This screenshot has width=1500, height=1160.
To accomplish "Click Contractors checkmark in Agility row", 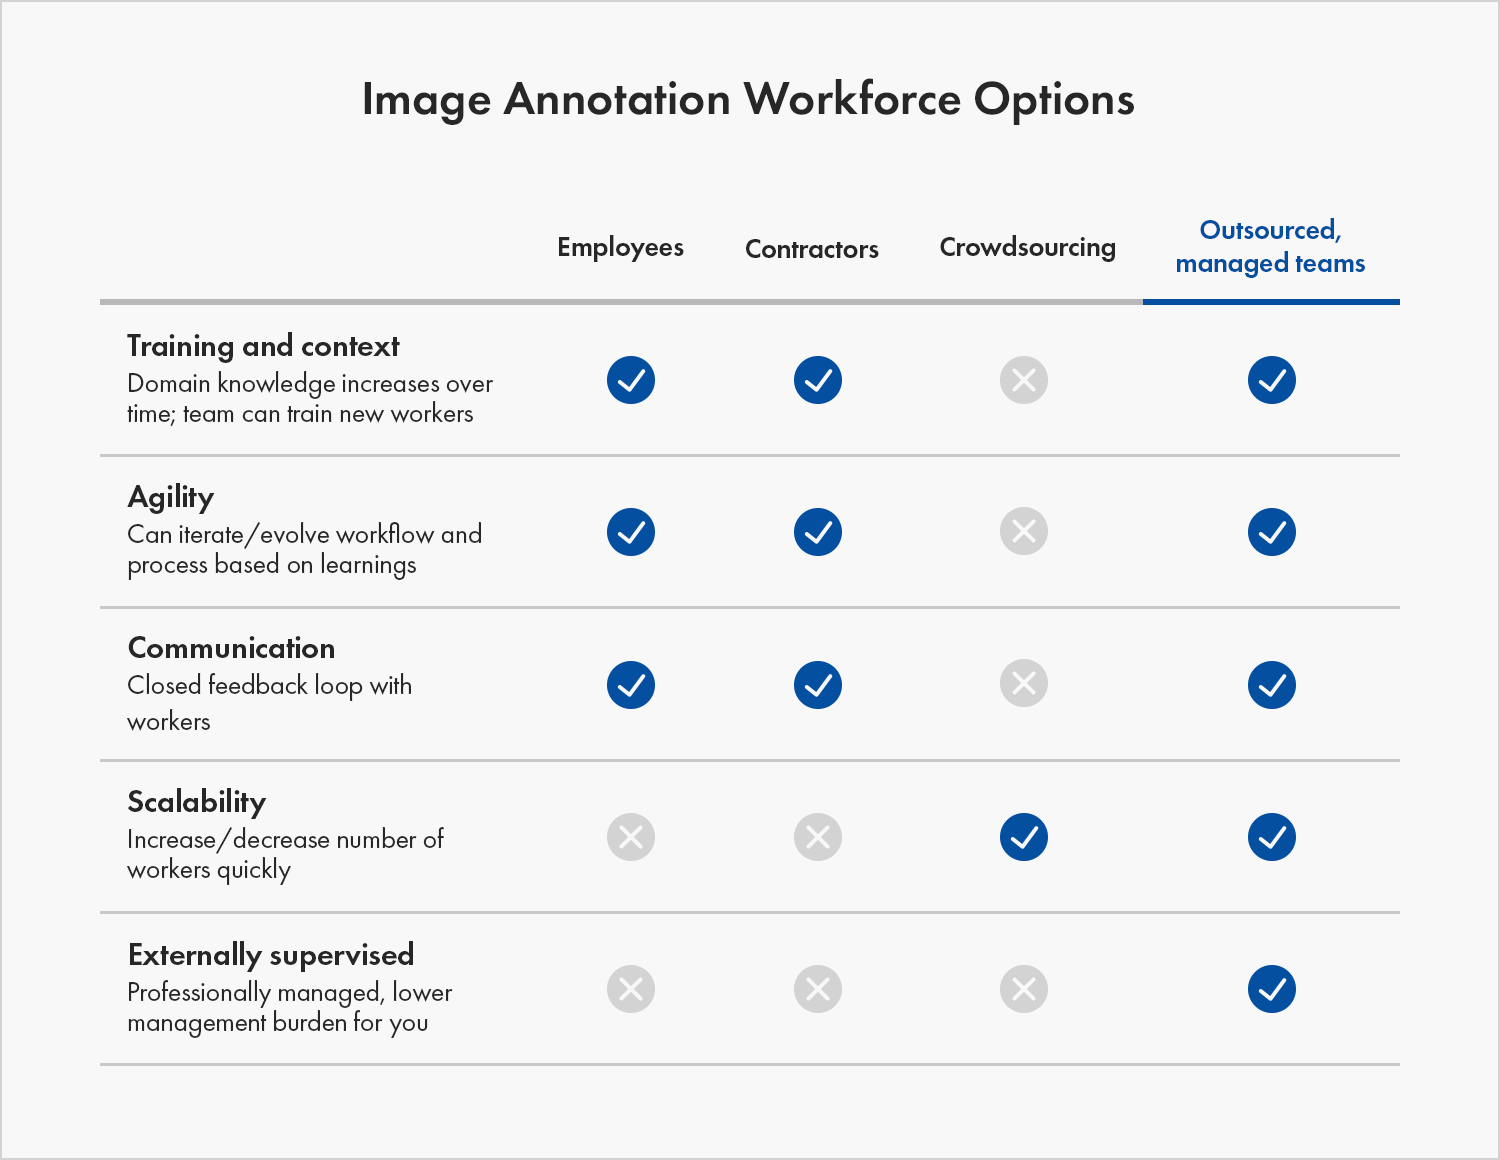I will click(x=818, y=532).
